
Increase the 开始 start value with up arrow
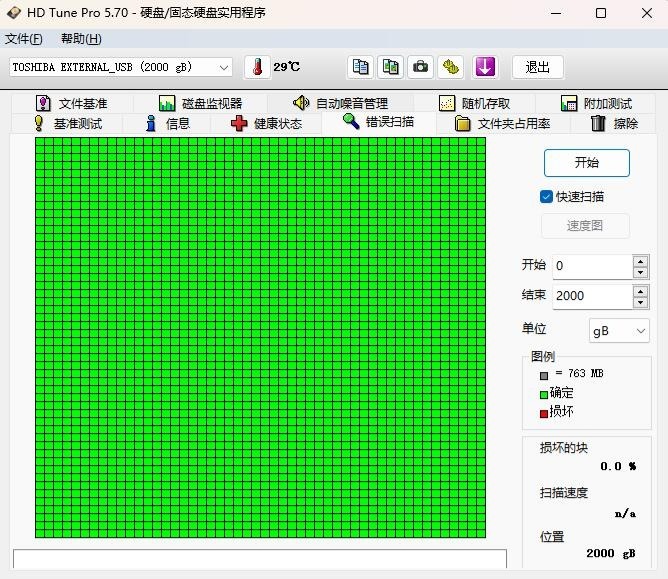pyautogui.click(x=640, y=261)
